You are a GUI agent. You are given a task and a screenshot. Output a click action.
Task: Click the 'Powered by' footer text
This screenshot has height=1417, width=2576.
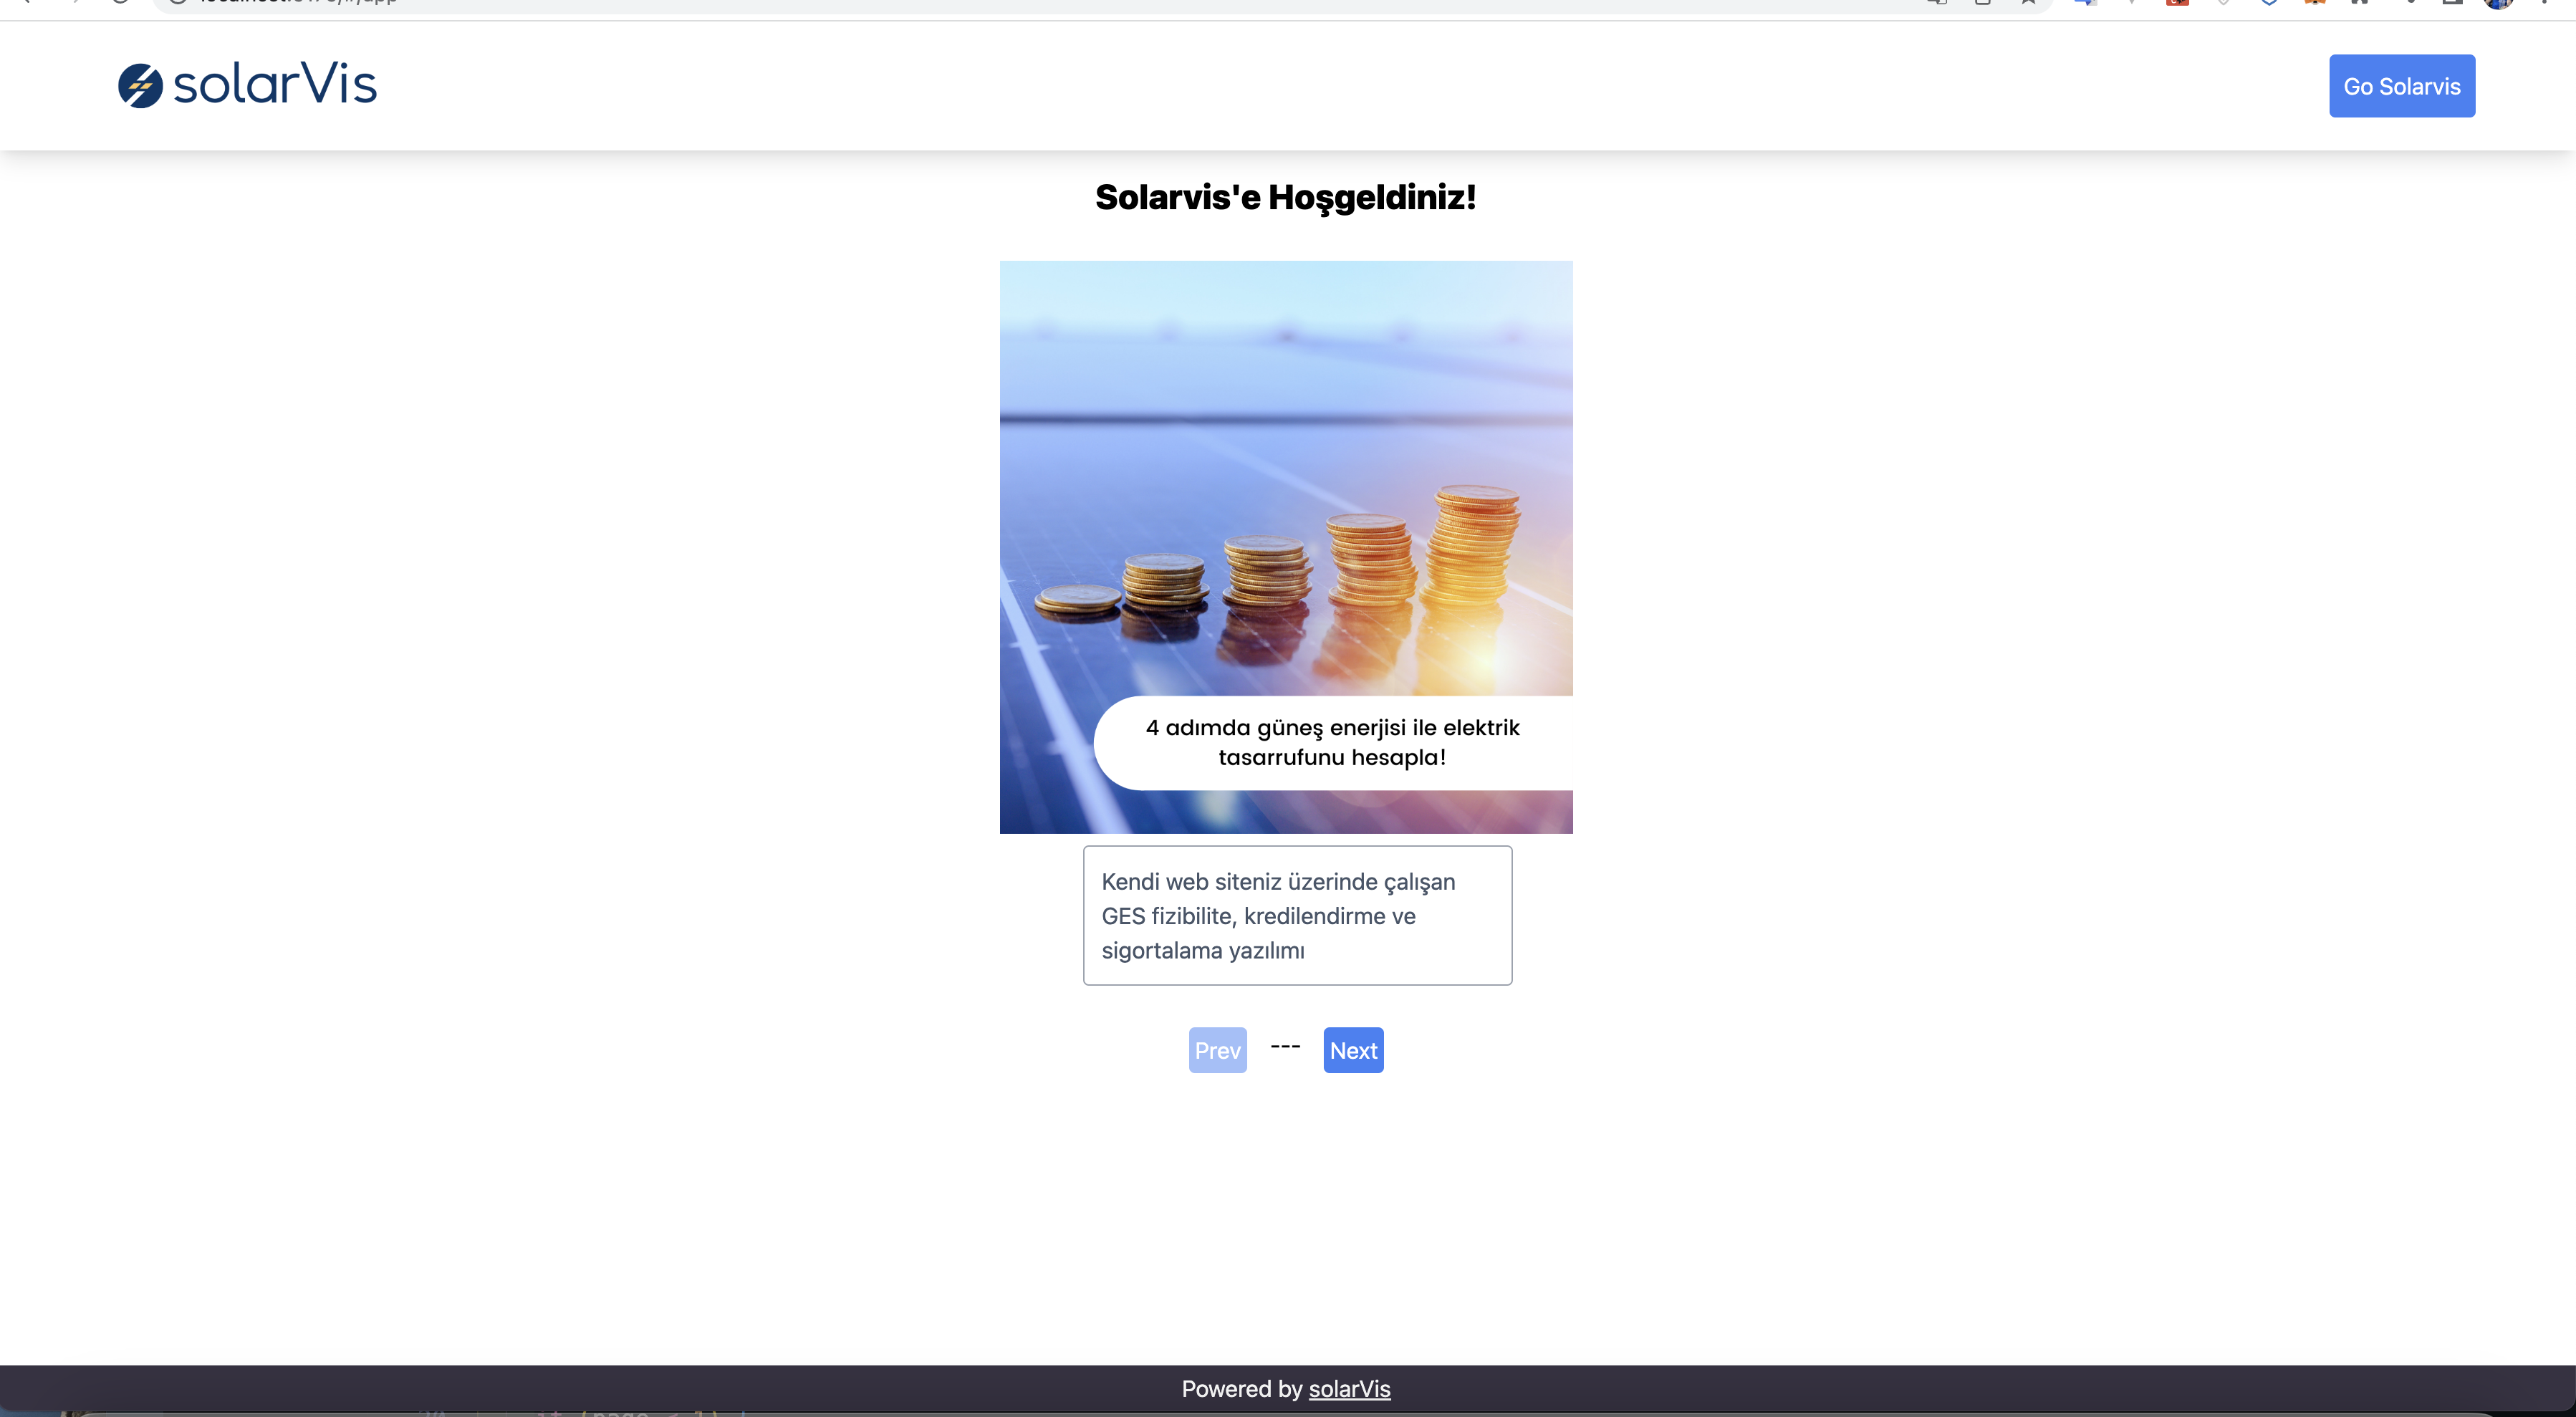click(x=1241, y=1388)
